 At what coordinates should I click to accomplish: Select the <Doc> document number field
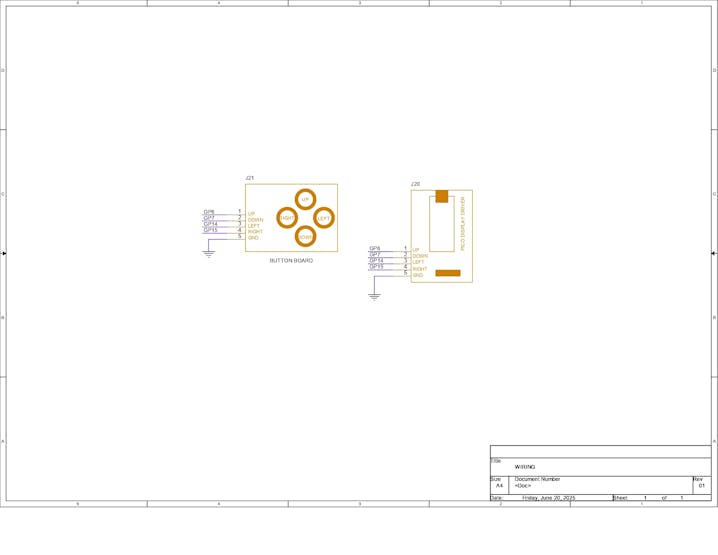522,485
